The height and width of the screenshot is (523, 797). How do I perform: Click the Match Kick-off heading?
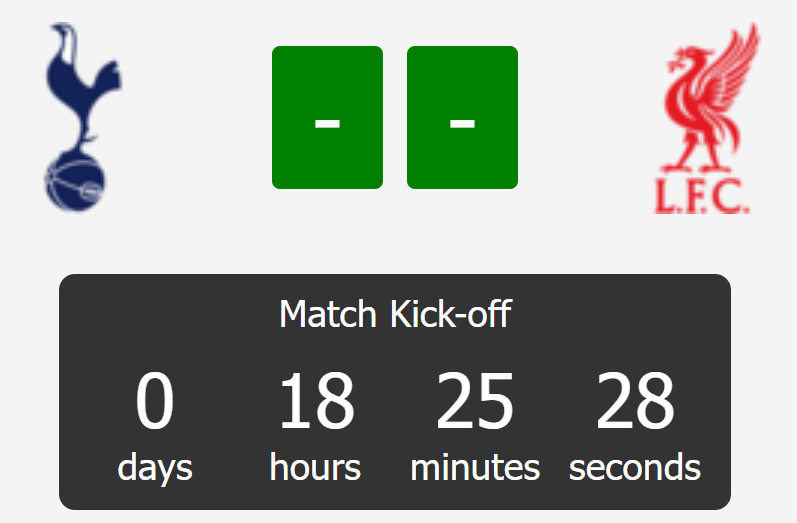(x=395, y=314)
